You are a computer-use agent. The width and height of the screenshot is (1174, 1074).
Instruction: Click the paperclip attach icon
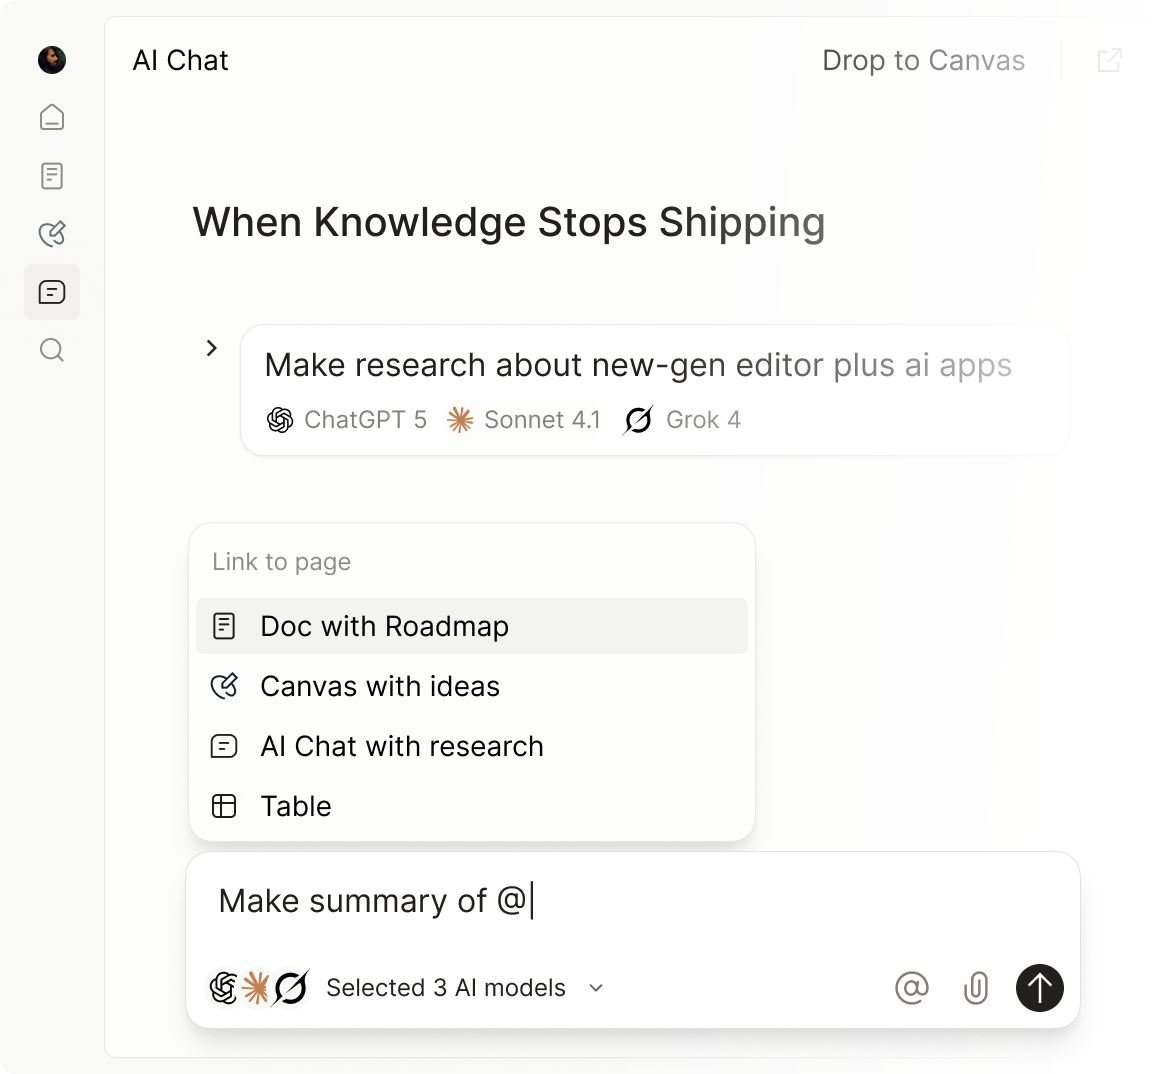[x=976, y=988]
